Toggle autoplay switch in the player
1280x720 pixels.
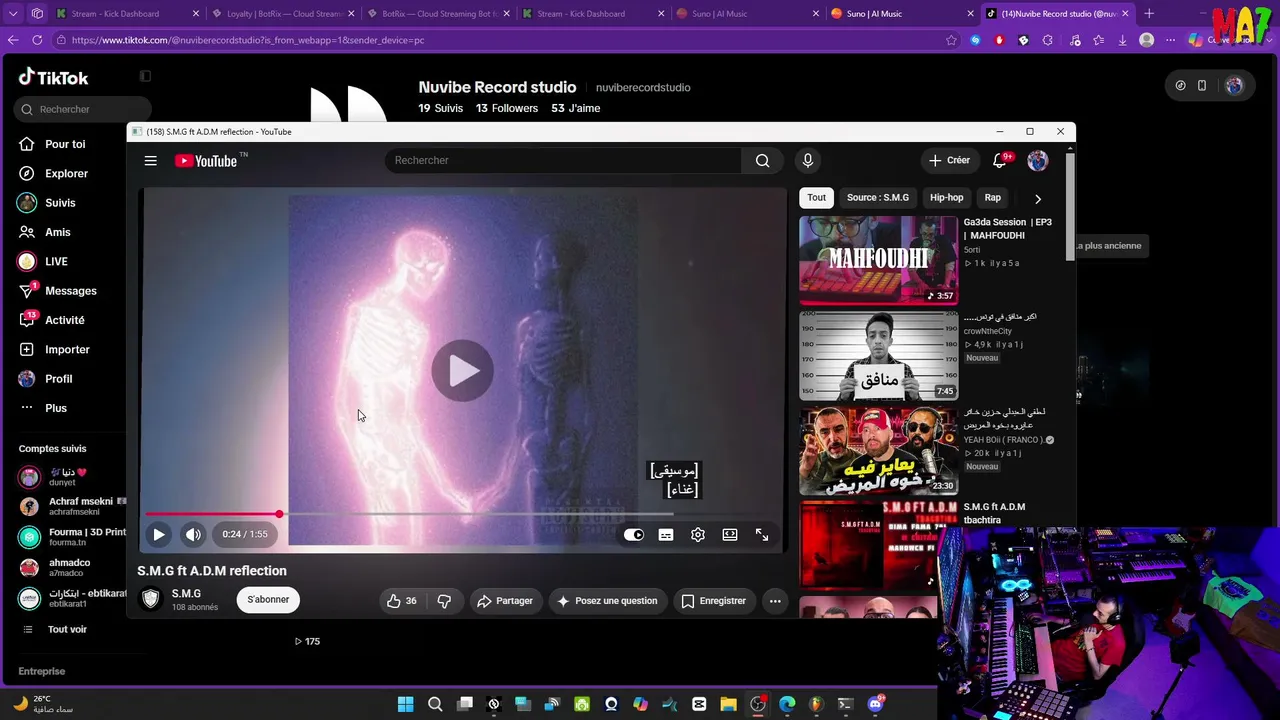coord(634,535)
